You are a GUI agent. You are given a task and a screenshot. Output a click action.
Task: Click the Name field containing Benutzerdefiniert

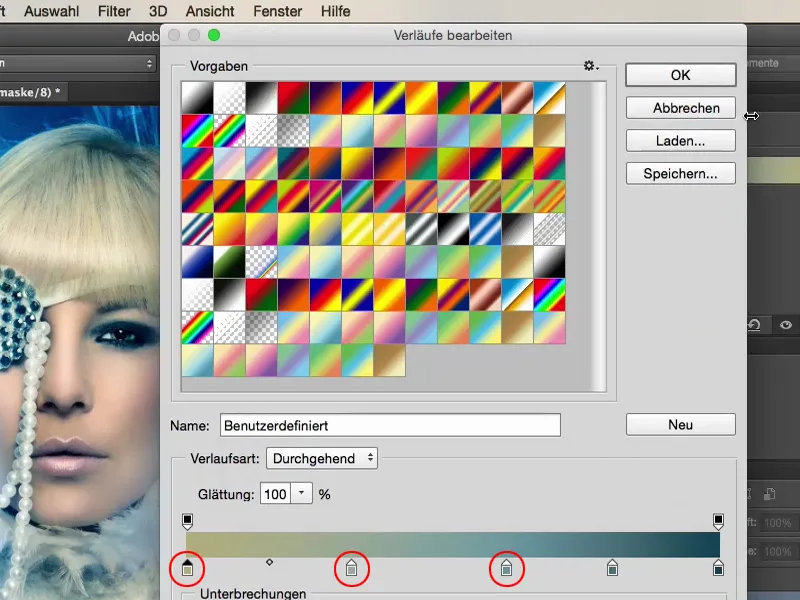[x=390, y=425]
